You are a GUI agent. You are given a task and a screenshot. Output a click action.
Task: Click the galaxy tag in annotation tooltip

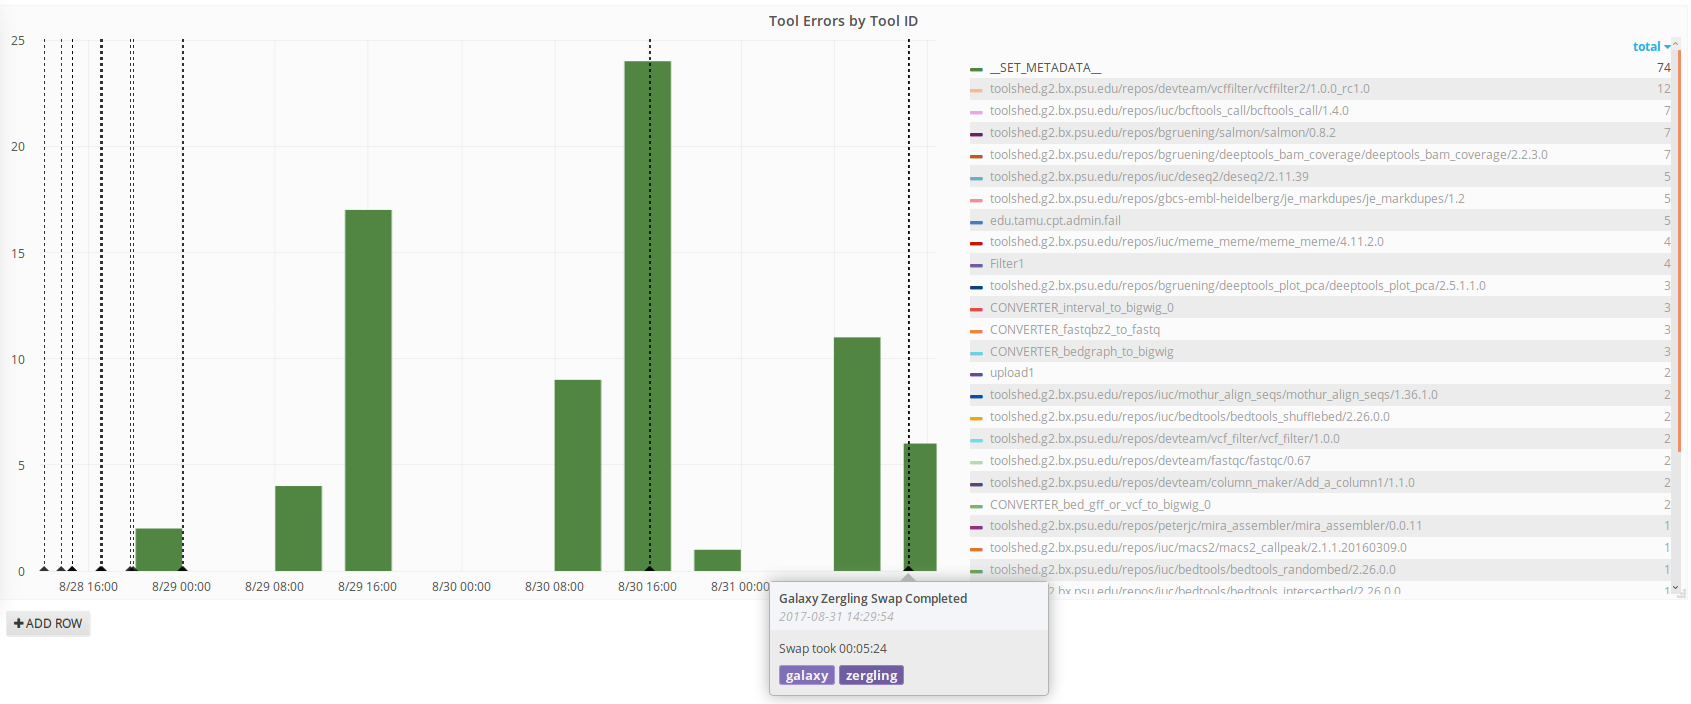[x=807, y=676]
